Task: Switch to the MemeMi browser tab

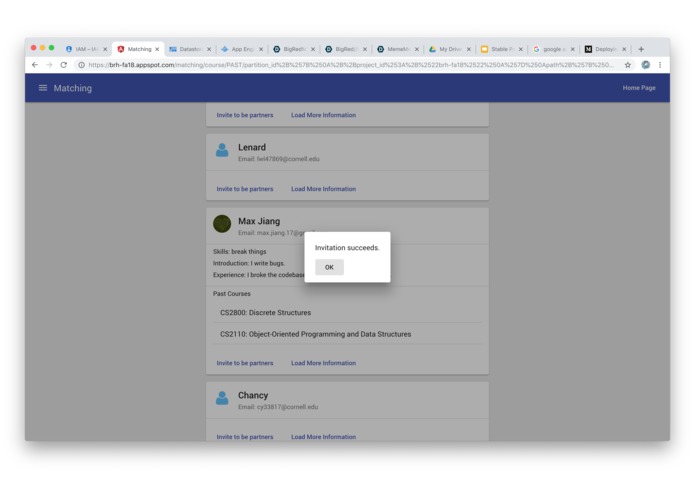Action: click(x=398, y=49)
